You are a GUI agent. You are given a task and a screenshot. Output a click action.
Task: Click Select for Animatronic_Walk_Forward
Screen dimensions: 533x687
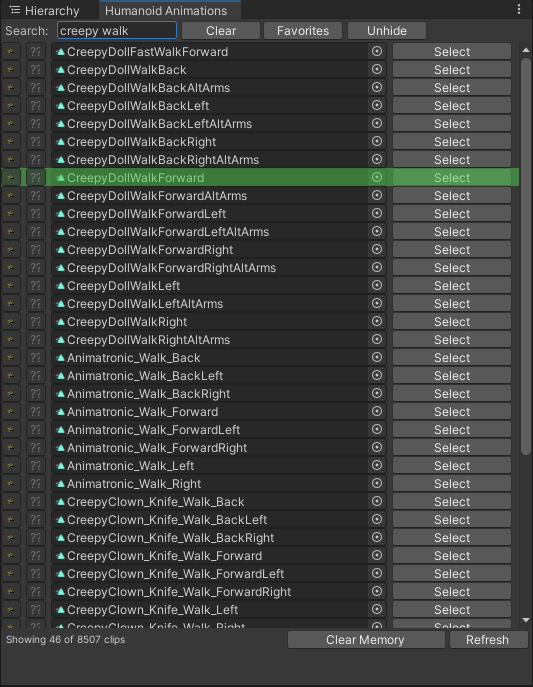click(452, 411)
